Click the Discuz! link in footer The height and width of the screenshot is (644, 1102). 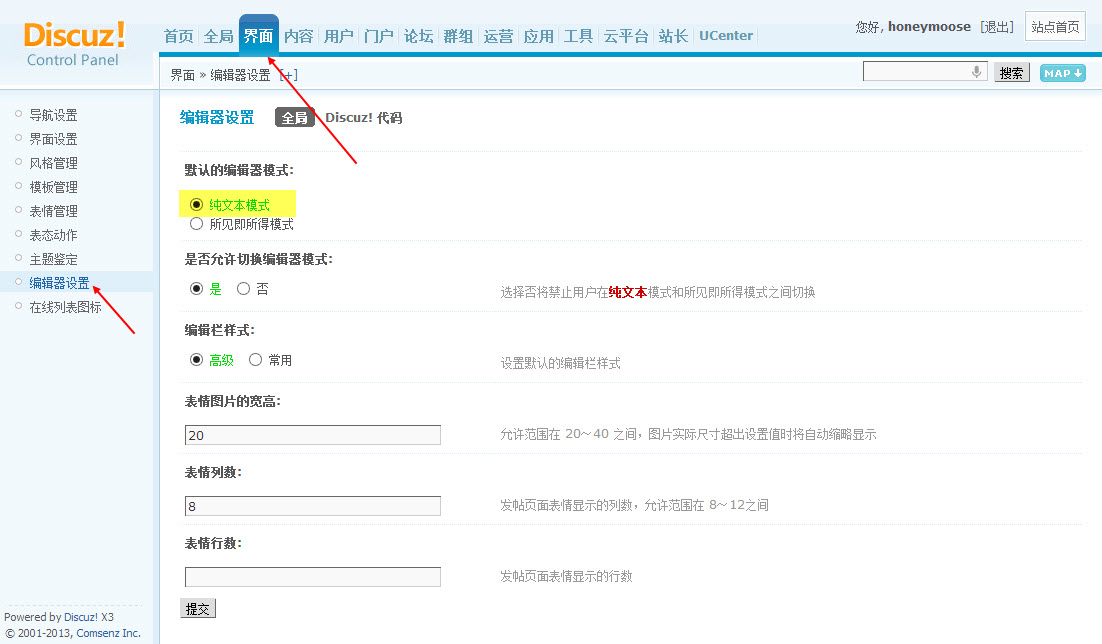(81, 617)
